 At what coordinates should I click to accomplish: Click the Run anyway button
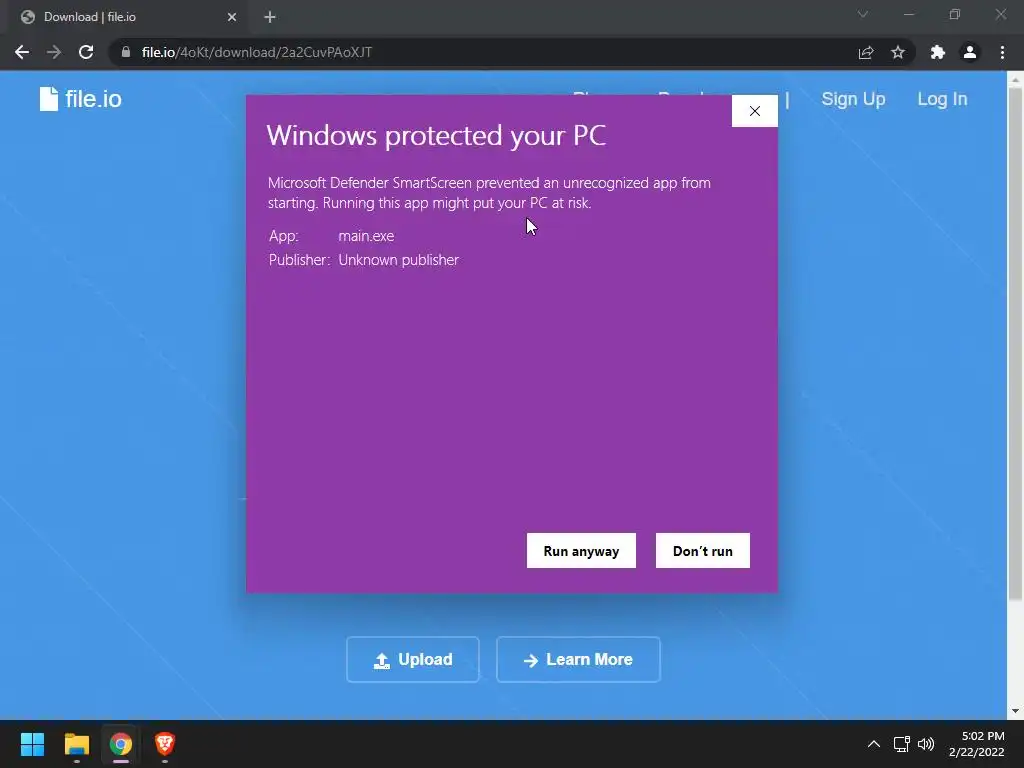pyautogui.click(x=581, y=551)
